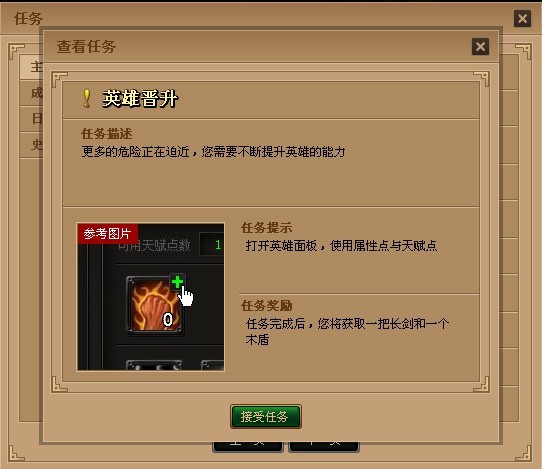This screenshot has width=542, height=469.
Task: Click the hand cursor in reference image
Action: (187, 297)
